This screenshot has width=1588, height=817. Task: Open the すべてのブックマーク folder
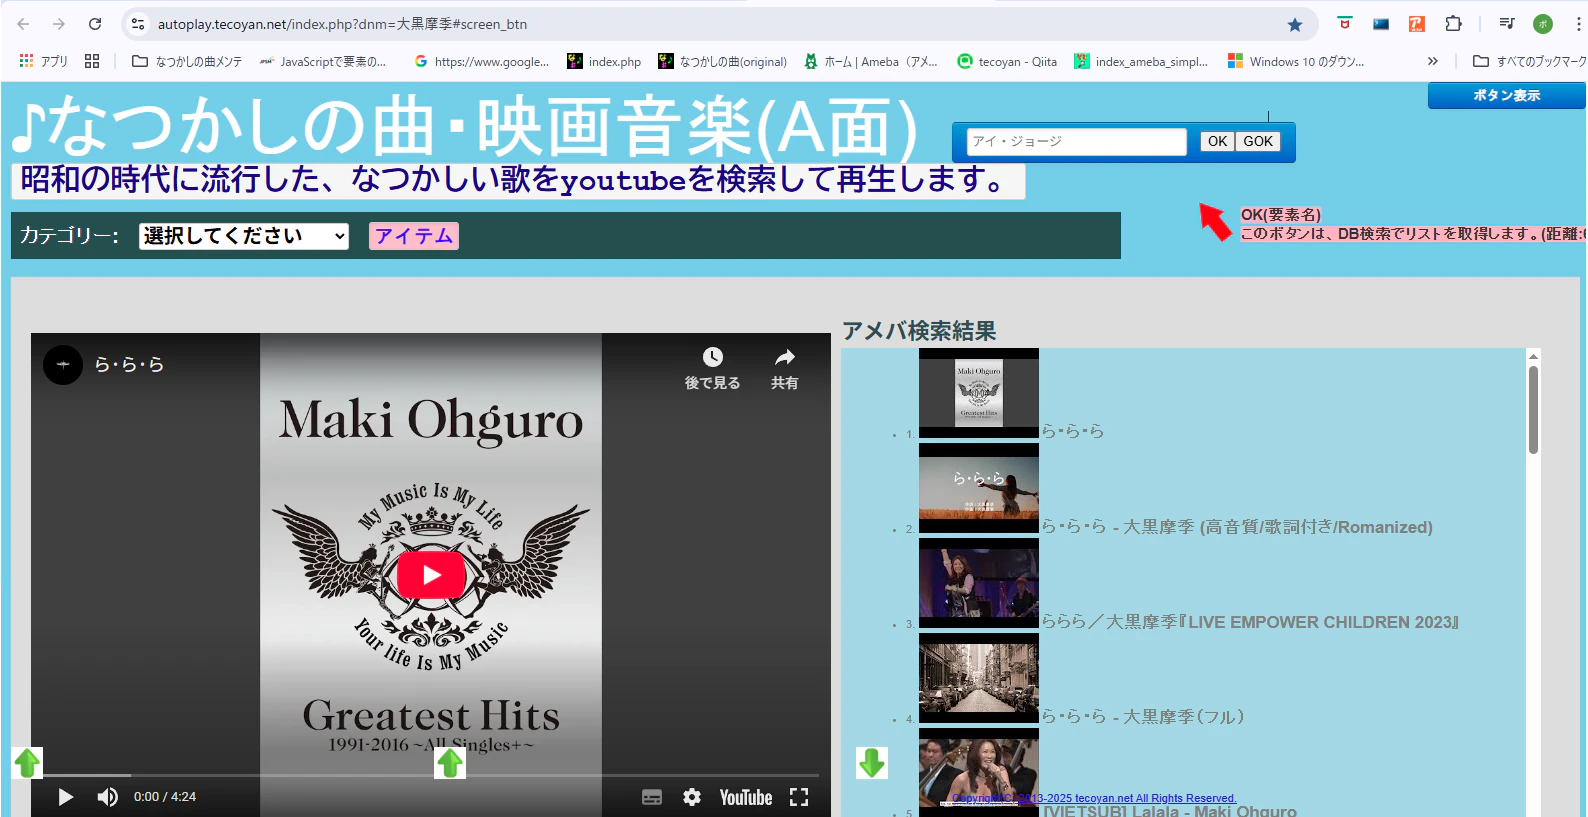pyautogui.click(x=1530, y=61)
